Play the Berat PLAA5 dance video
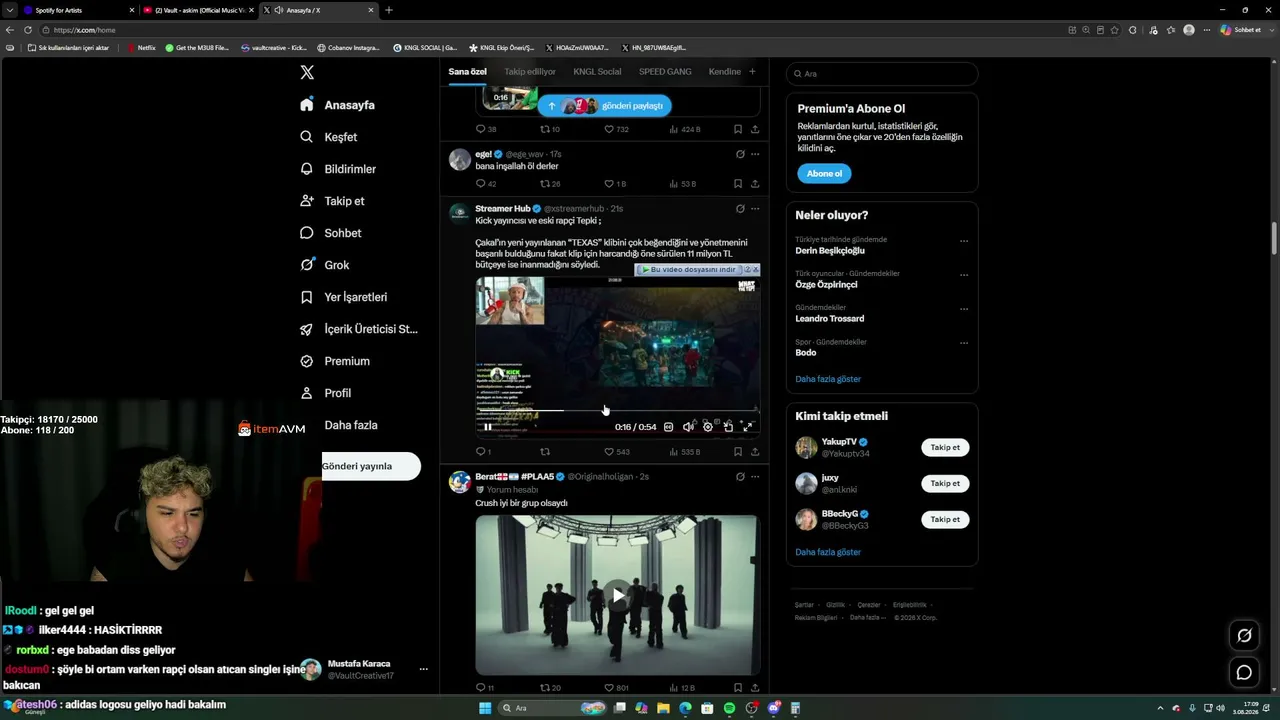This screenshot has height=720, width=1280. (617, 595)
